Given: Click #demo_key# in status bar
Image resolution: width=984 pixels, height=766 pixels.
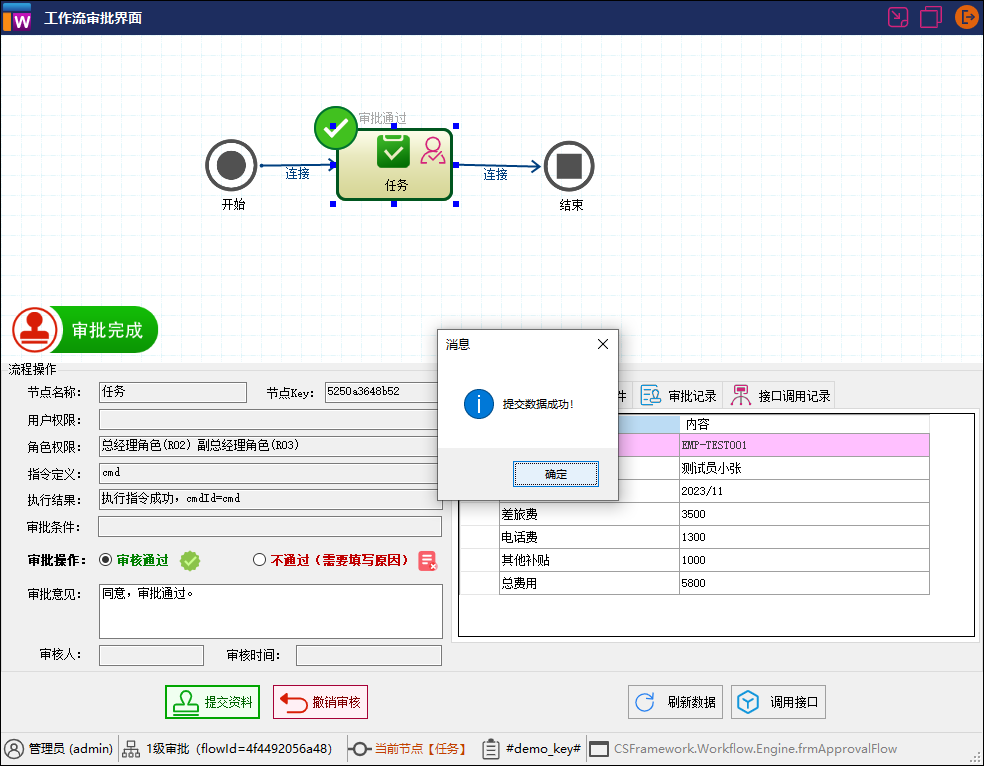Looking at the screenshot, I should [x=543, y=748].
